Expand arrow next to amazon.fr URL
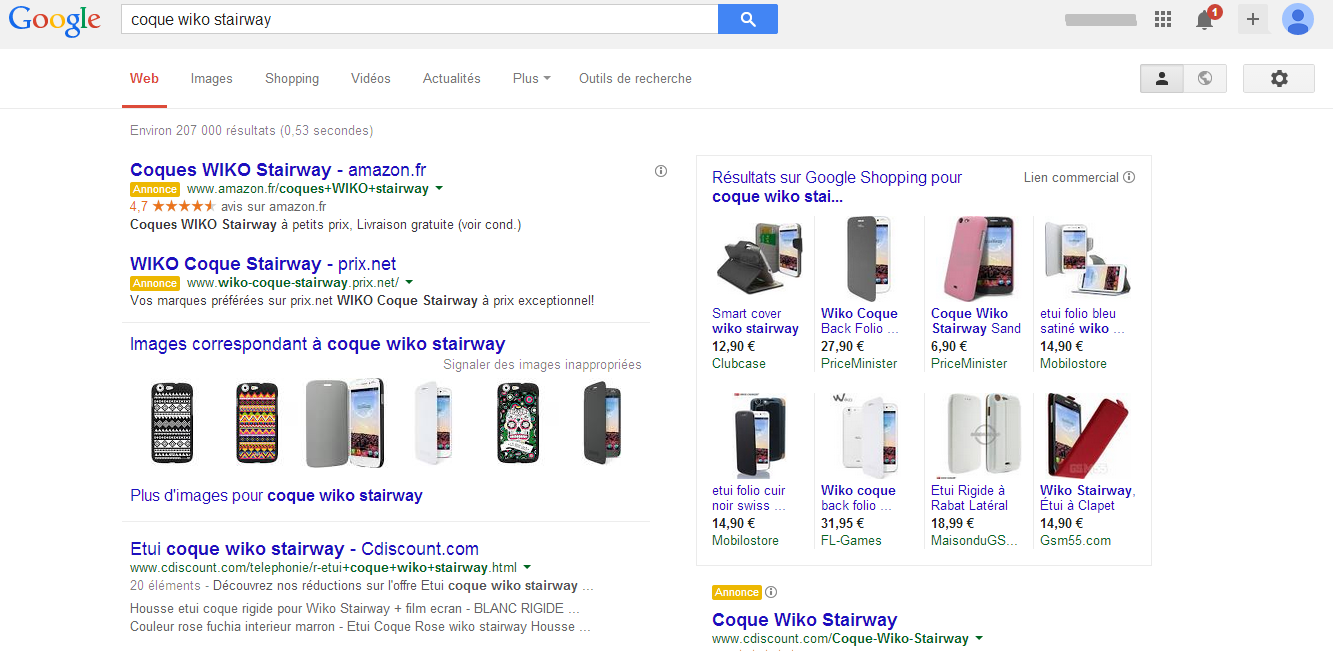This screenshot has width=1333, height=651. coord(439,188)
